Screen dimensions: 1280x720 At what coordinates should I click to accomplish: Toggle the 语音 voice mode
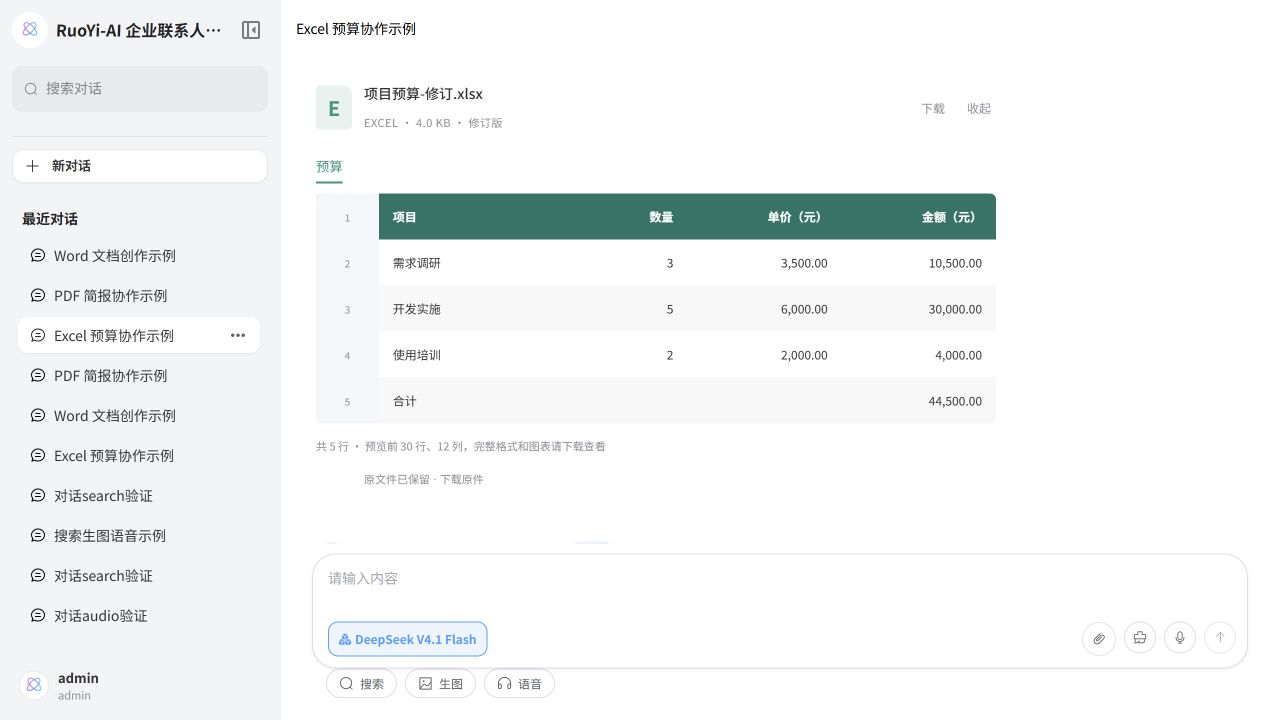tap(519, 684)
